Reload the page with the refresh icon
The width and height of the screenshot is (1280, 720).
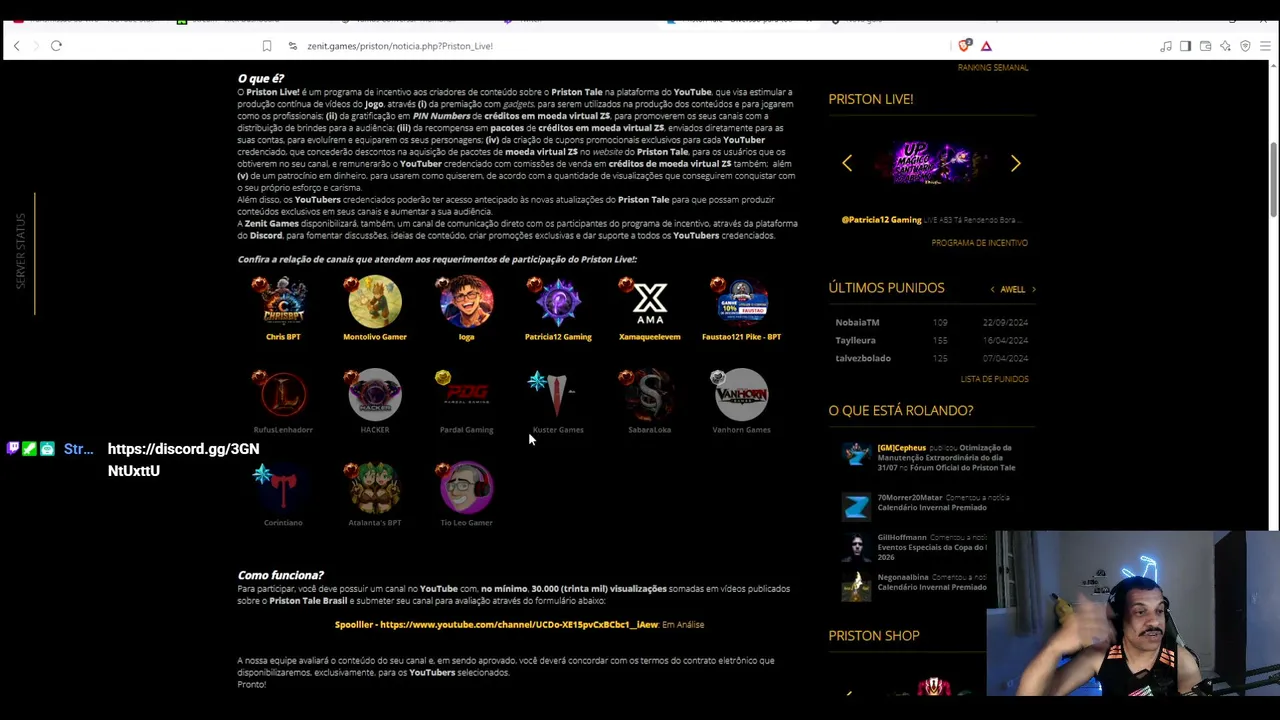(x=56, y=46)
